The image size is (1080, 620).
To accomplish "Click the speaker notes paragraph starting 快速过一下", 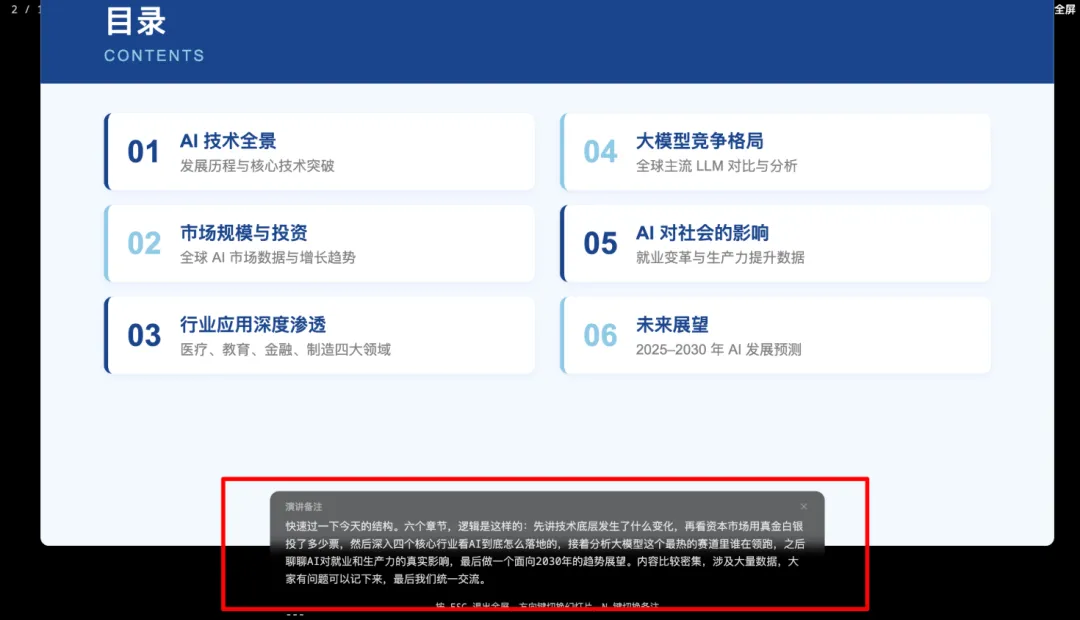I will 545,552.
